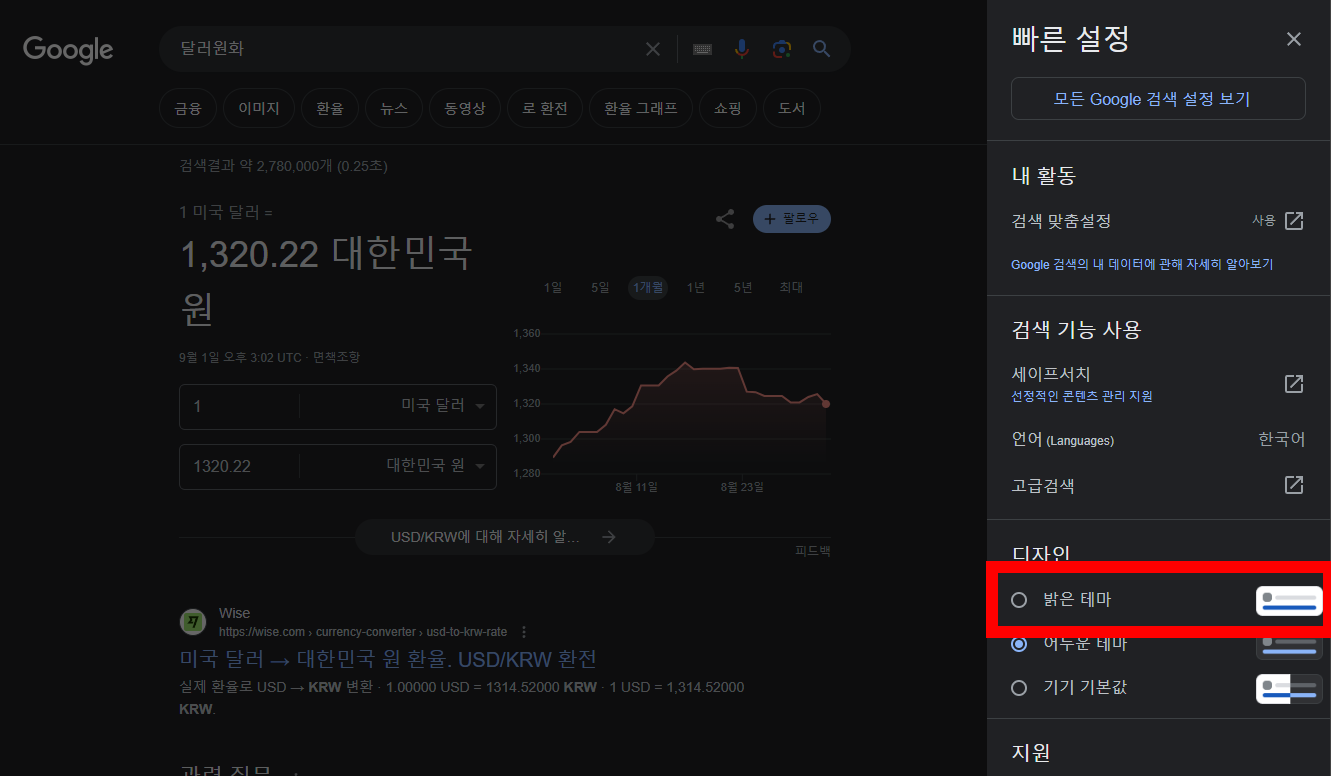The width and height of the screenshot is (1331, 776).
Task: Click the 세이프서치 row label
Action: pos(1051,375)
